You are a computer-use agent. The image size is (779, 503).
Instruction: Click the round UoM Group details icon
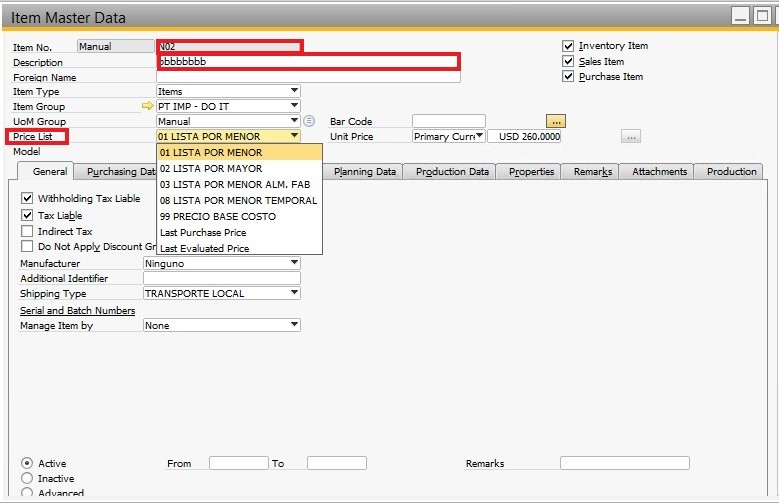pos(309,121)
